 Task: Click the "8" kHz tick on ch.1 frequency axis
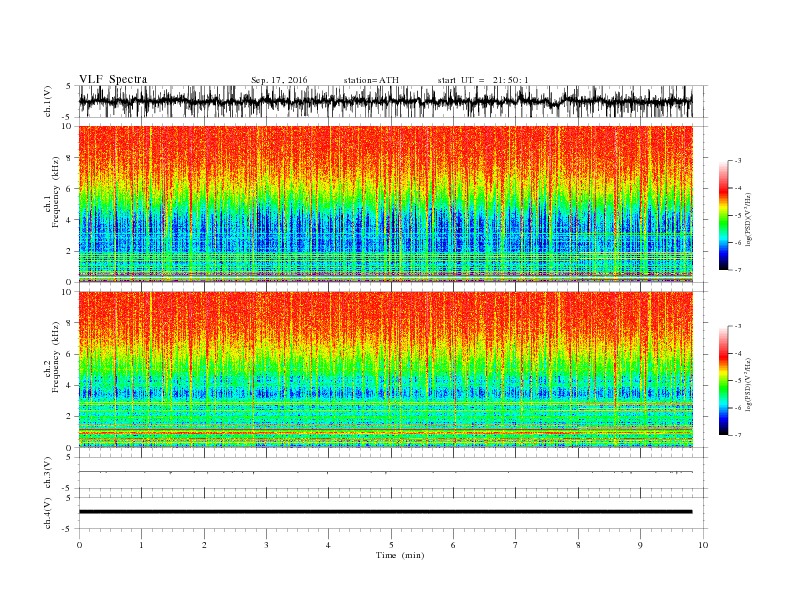click(70, 158)
